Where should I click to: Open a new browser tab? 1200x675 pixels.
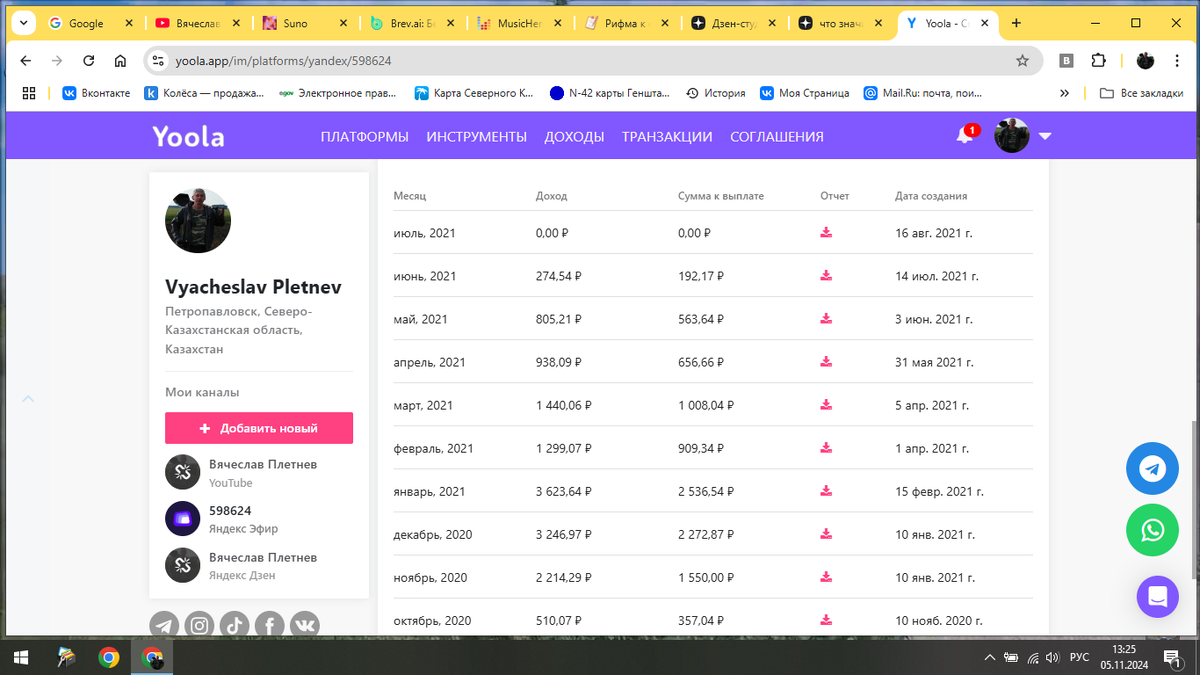click(1016, 23)
